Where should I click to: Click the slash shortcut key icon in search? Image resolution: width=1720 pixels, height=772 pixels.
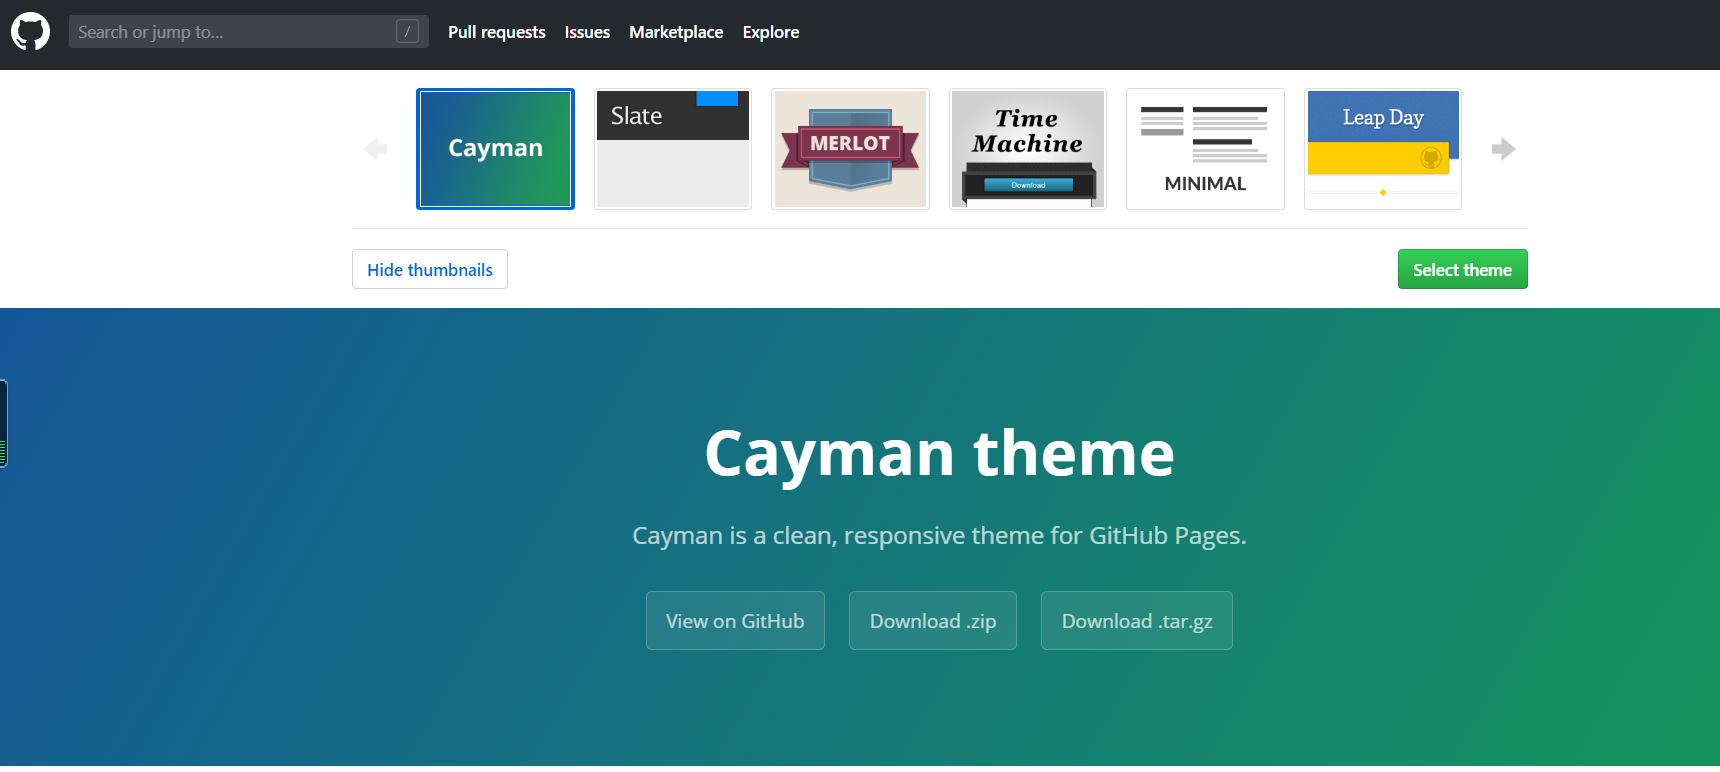(x=407, y=32)
